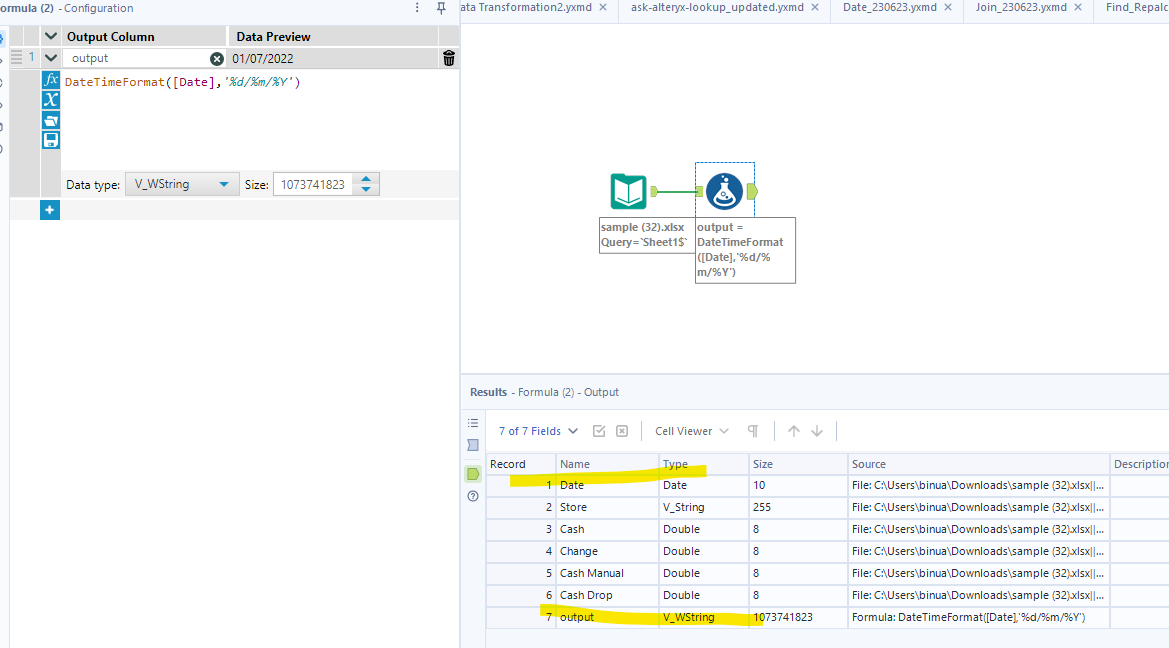
Task: Select all fields check icon
Action: (x=599, y=431)
